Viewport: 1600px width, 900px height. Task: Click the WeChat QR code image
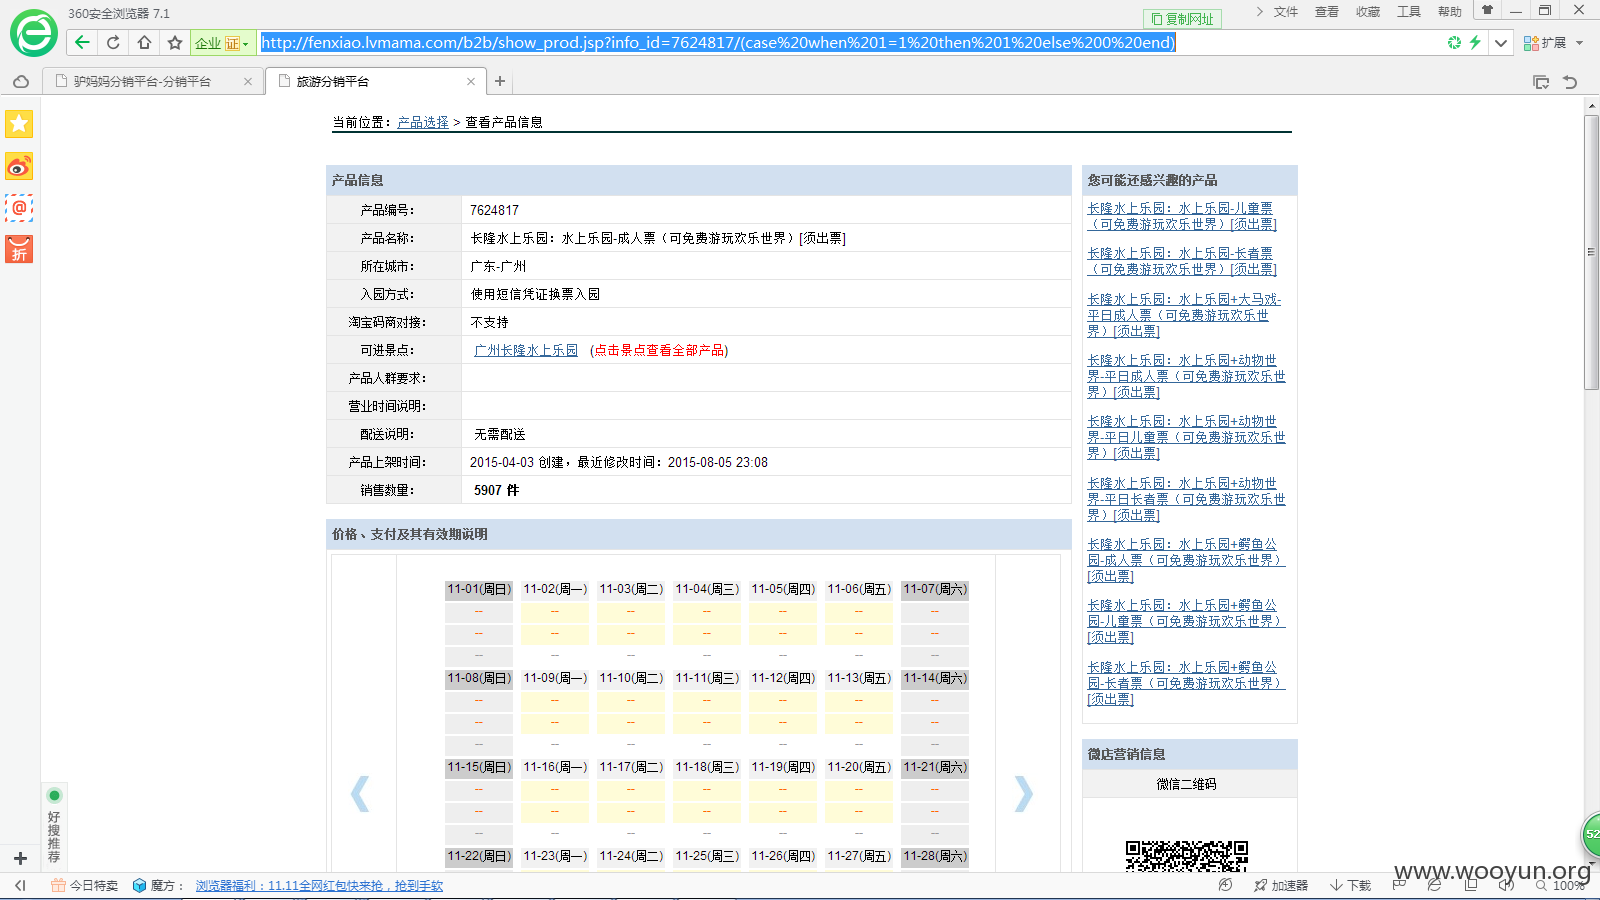pos(1187,856)
